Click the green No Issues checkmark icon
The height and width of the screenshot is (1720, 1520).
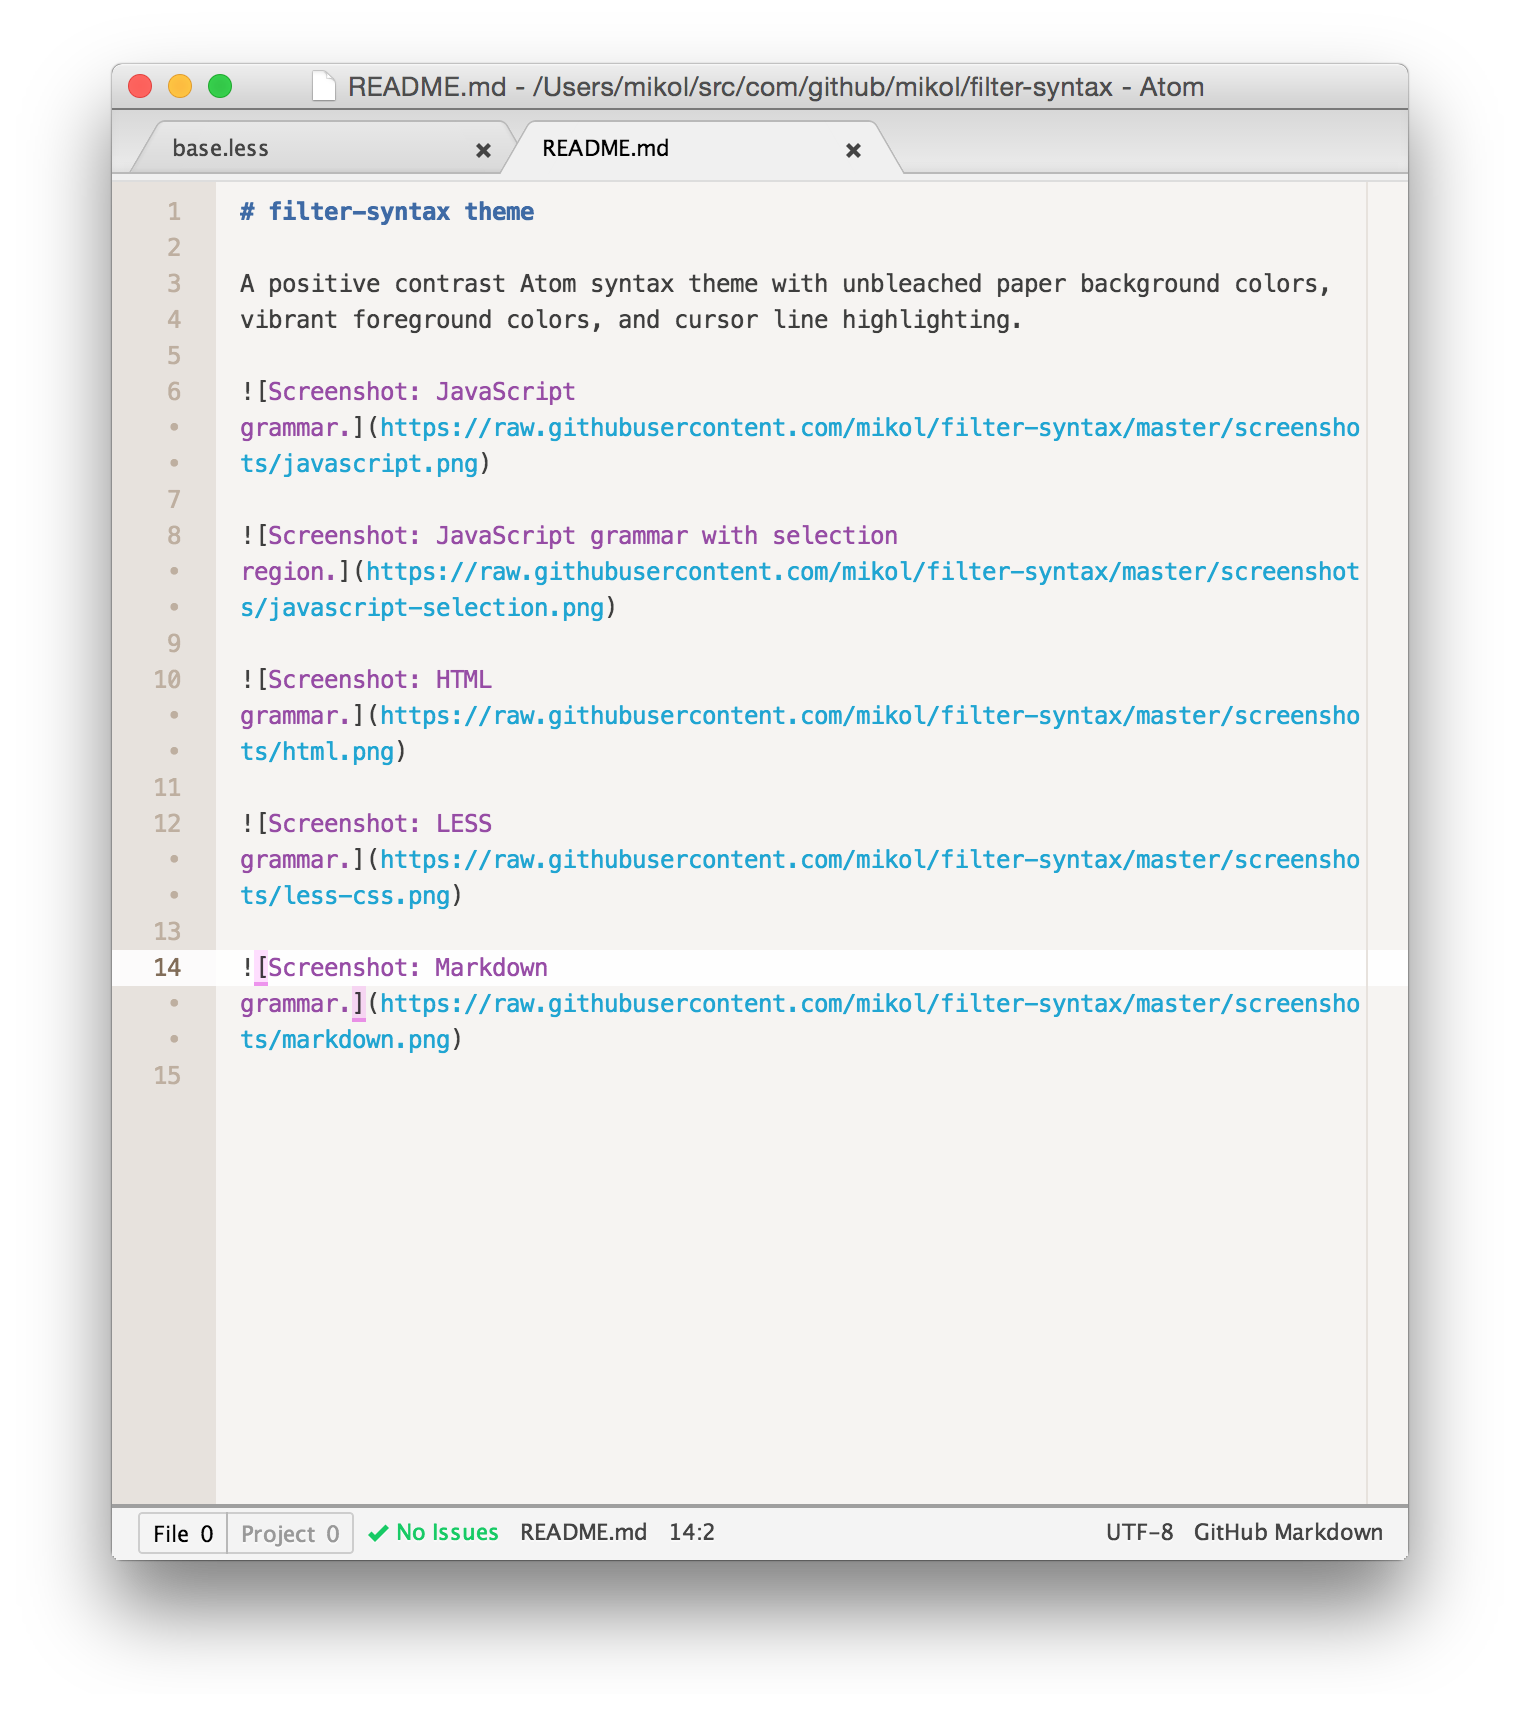coord(378,1533)
